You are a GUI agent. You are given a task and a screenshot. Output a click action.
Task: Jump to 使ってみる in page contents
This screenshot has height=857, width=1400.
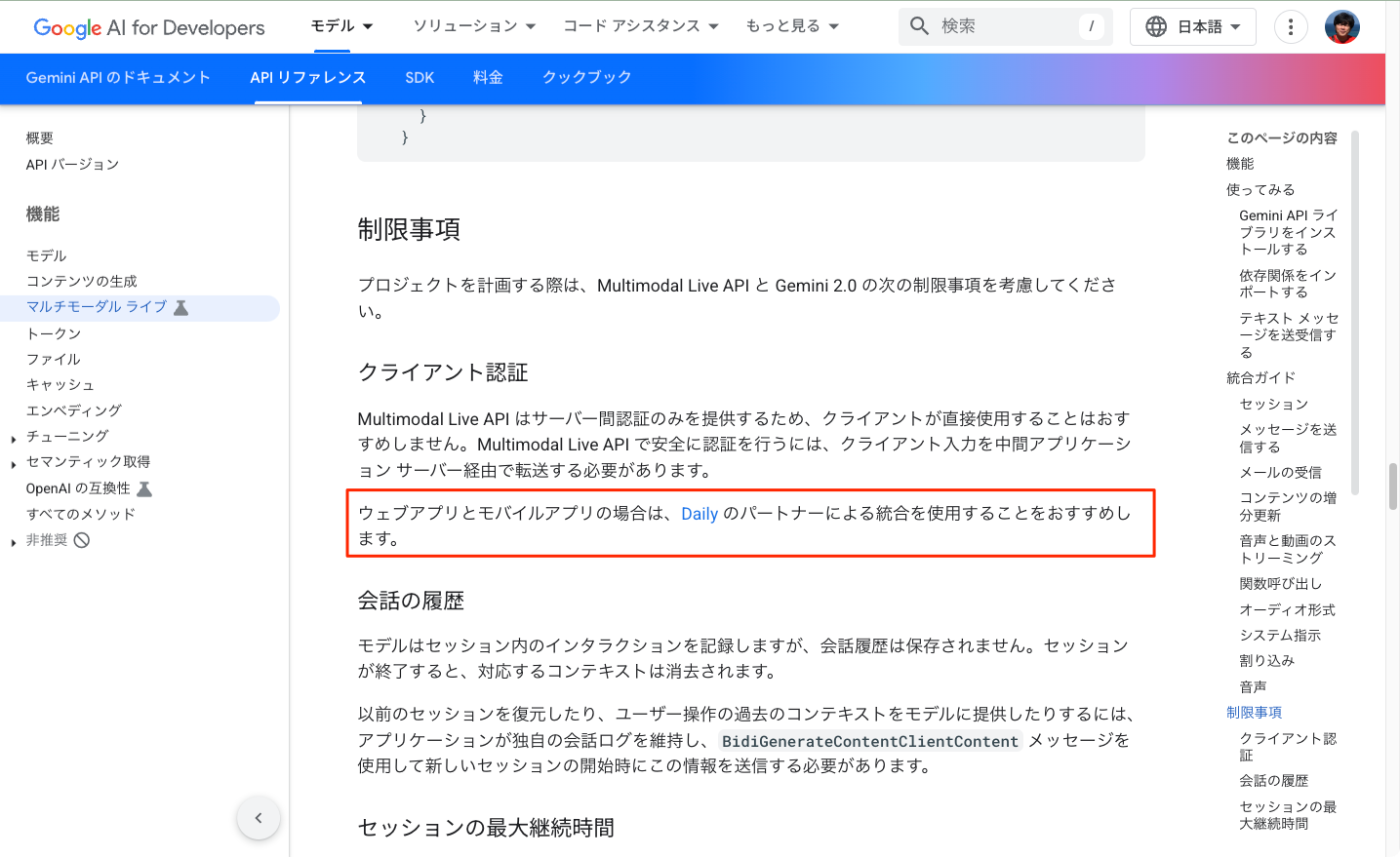click(1261, 189)
